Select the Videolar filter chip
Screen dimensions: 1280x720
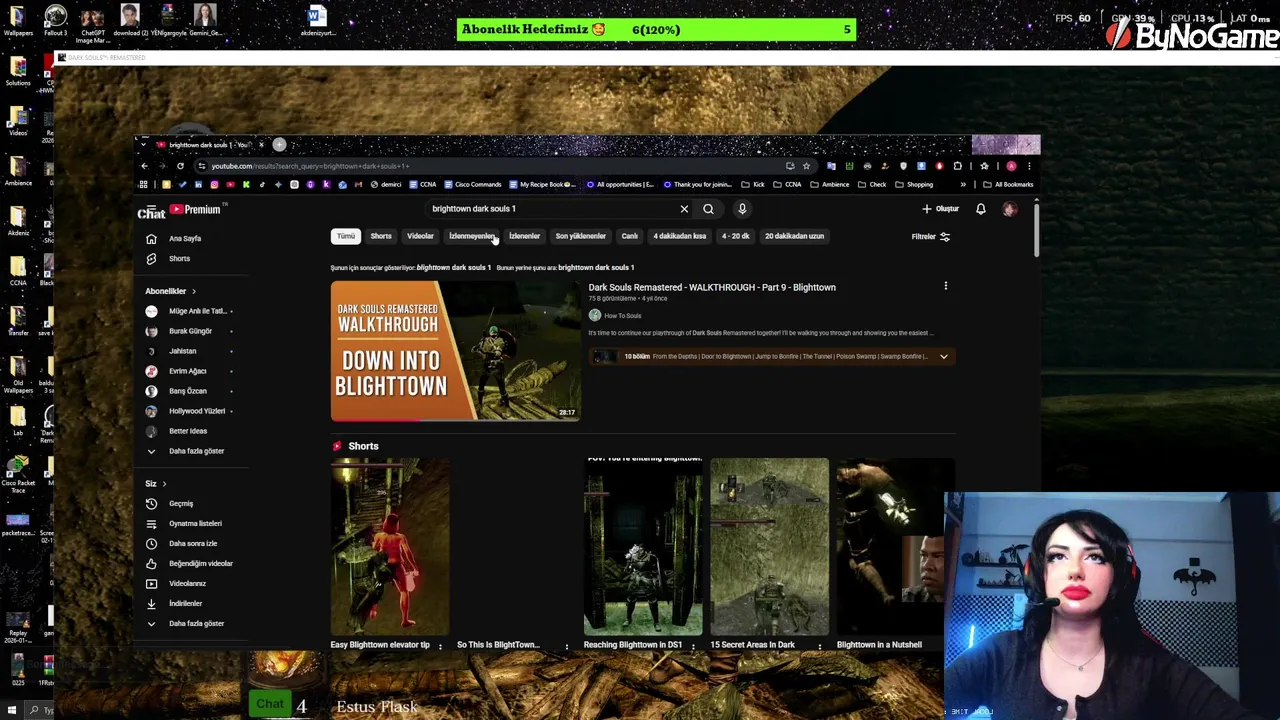(x=420, y=237)
